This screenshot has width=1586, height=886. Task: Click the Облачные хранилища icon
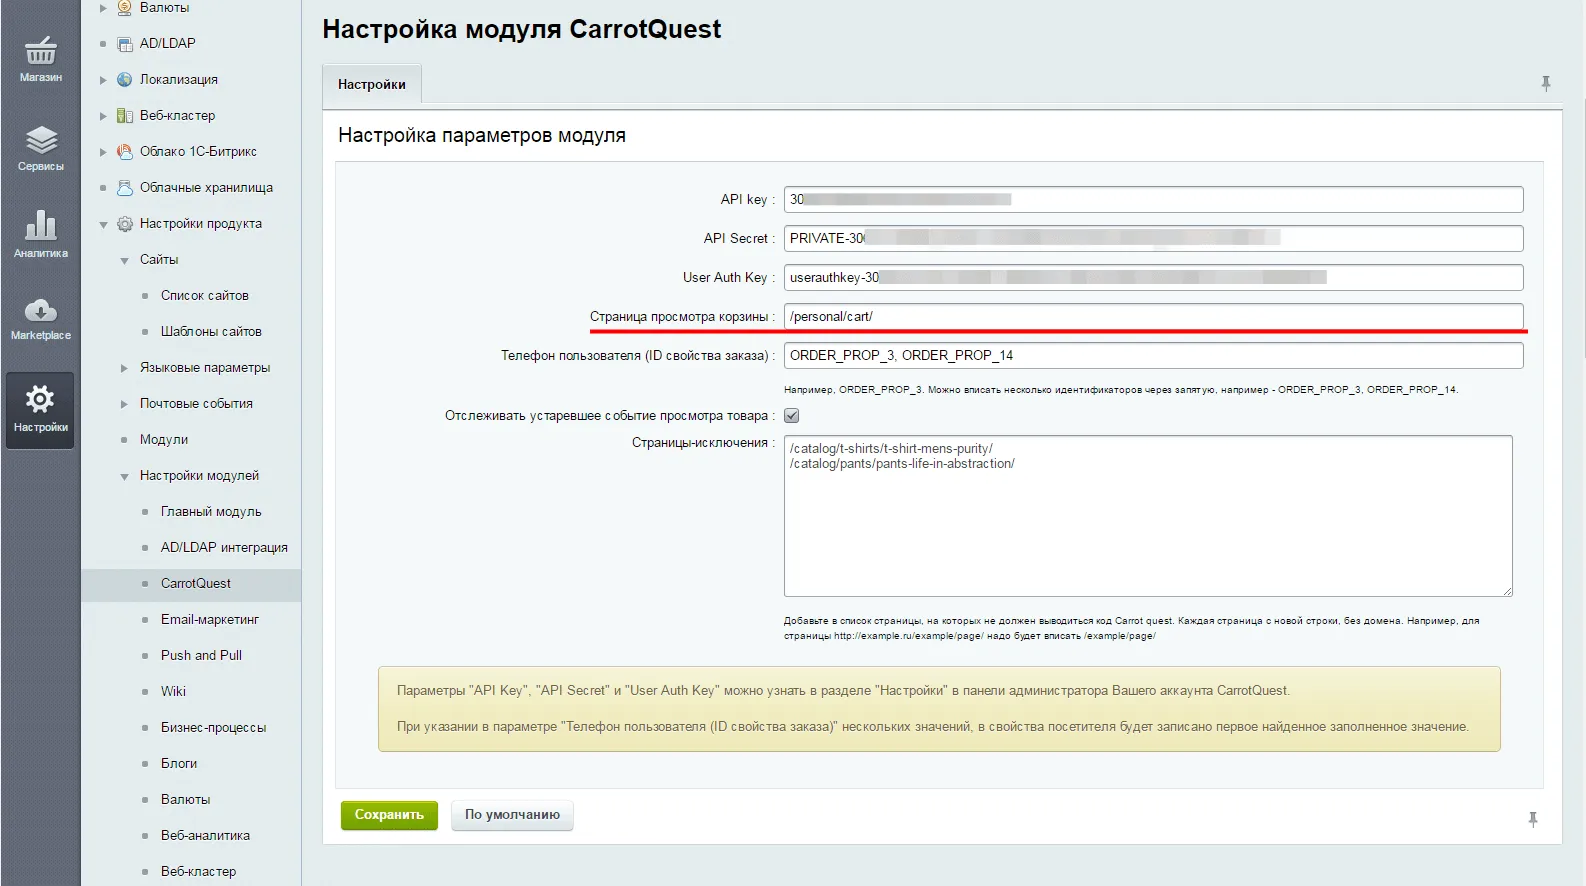pyautogui.click(x=124, y=188)
